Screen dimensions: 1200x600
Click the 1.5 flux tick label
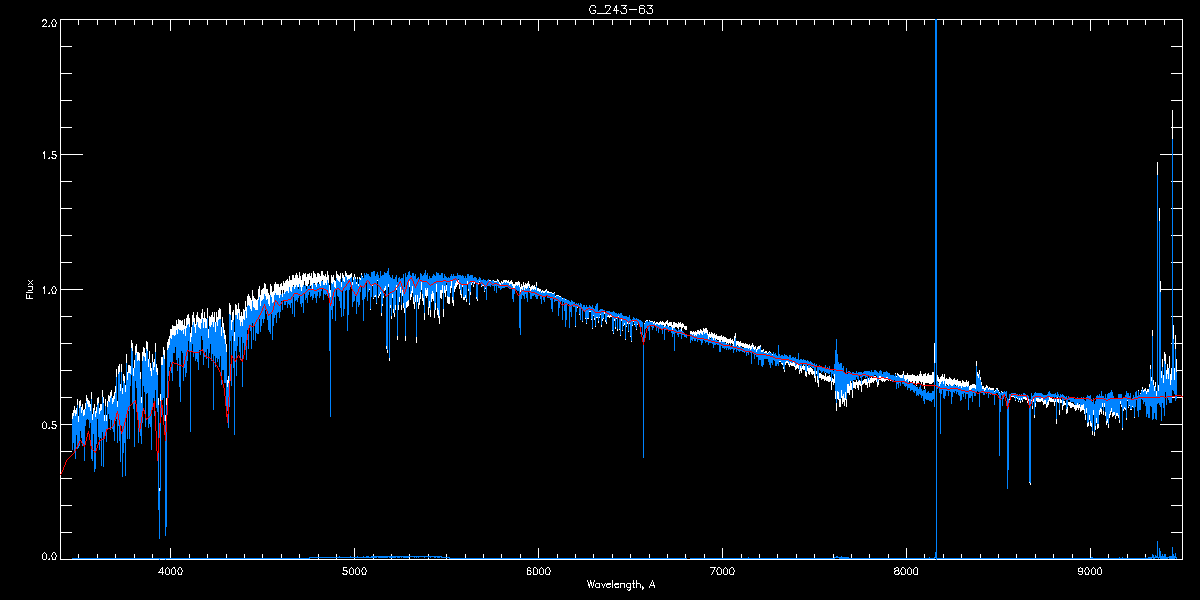pyautogui.click(x=47, y=156)
